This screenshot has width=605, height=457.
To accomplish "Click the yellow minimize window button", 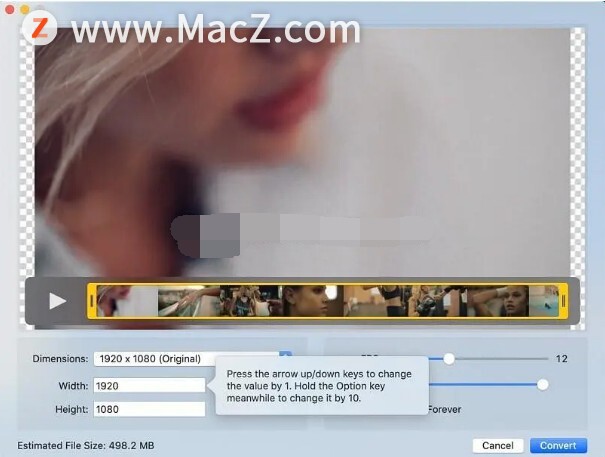I will point(25,10).
